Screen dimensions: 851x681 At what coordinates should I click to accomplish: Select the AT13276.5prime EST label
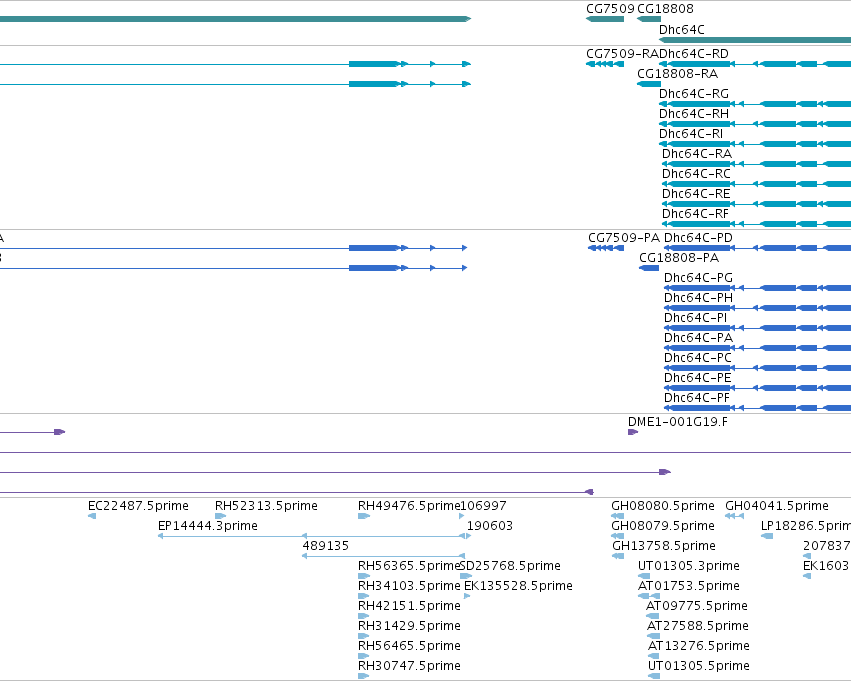(699, 647)
